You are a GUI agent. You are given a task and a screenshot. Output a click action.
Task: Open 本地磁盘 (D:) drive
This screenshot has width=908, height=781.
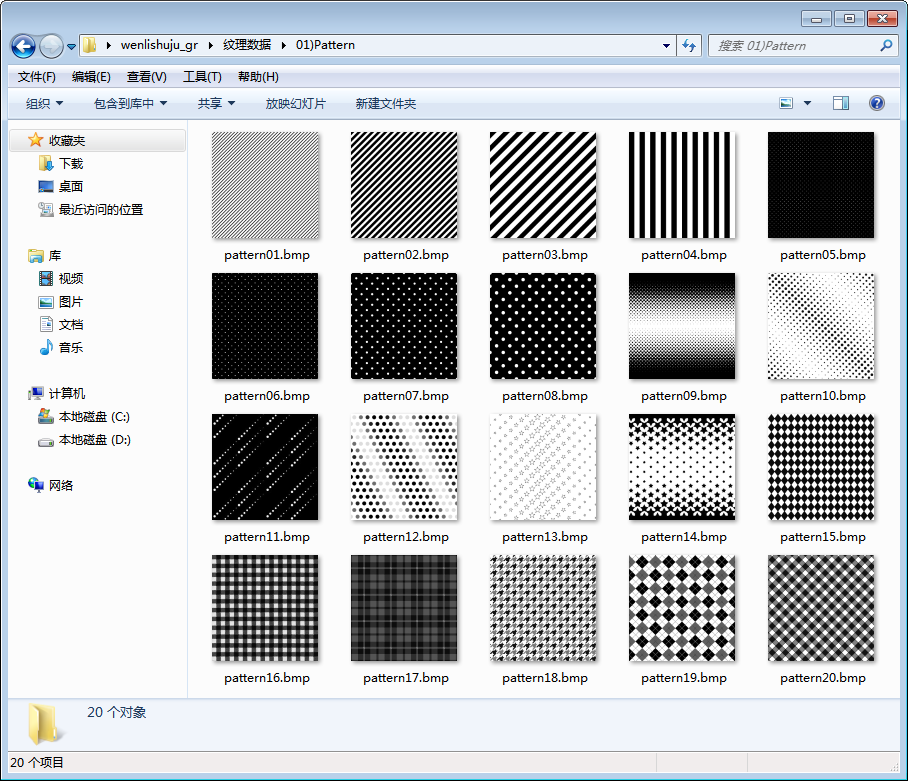click(x=94, y=440)
